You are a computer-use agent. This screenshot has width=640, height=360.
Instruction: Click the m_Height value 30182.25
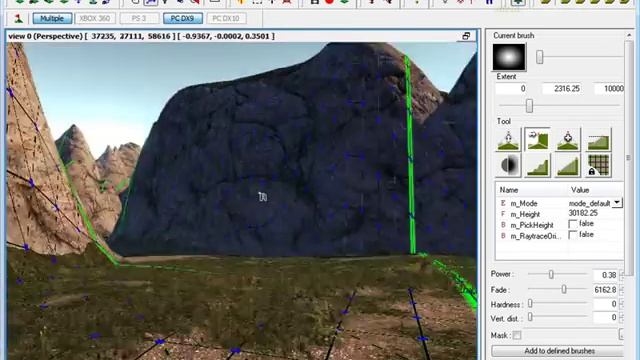click(x=583, y=213)
